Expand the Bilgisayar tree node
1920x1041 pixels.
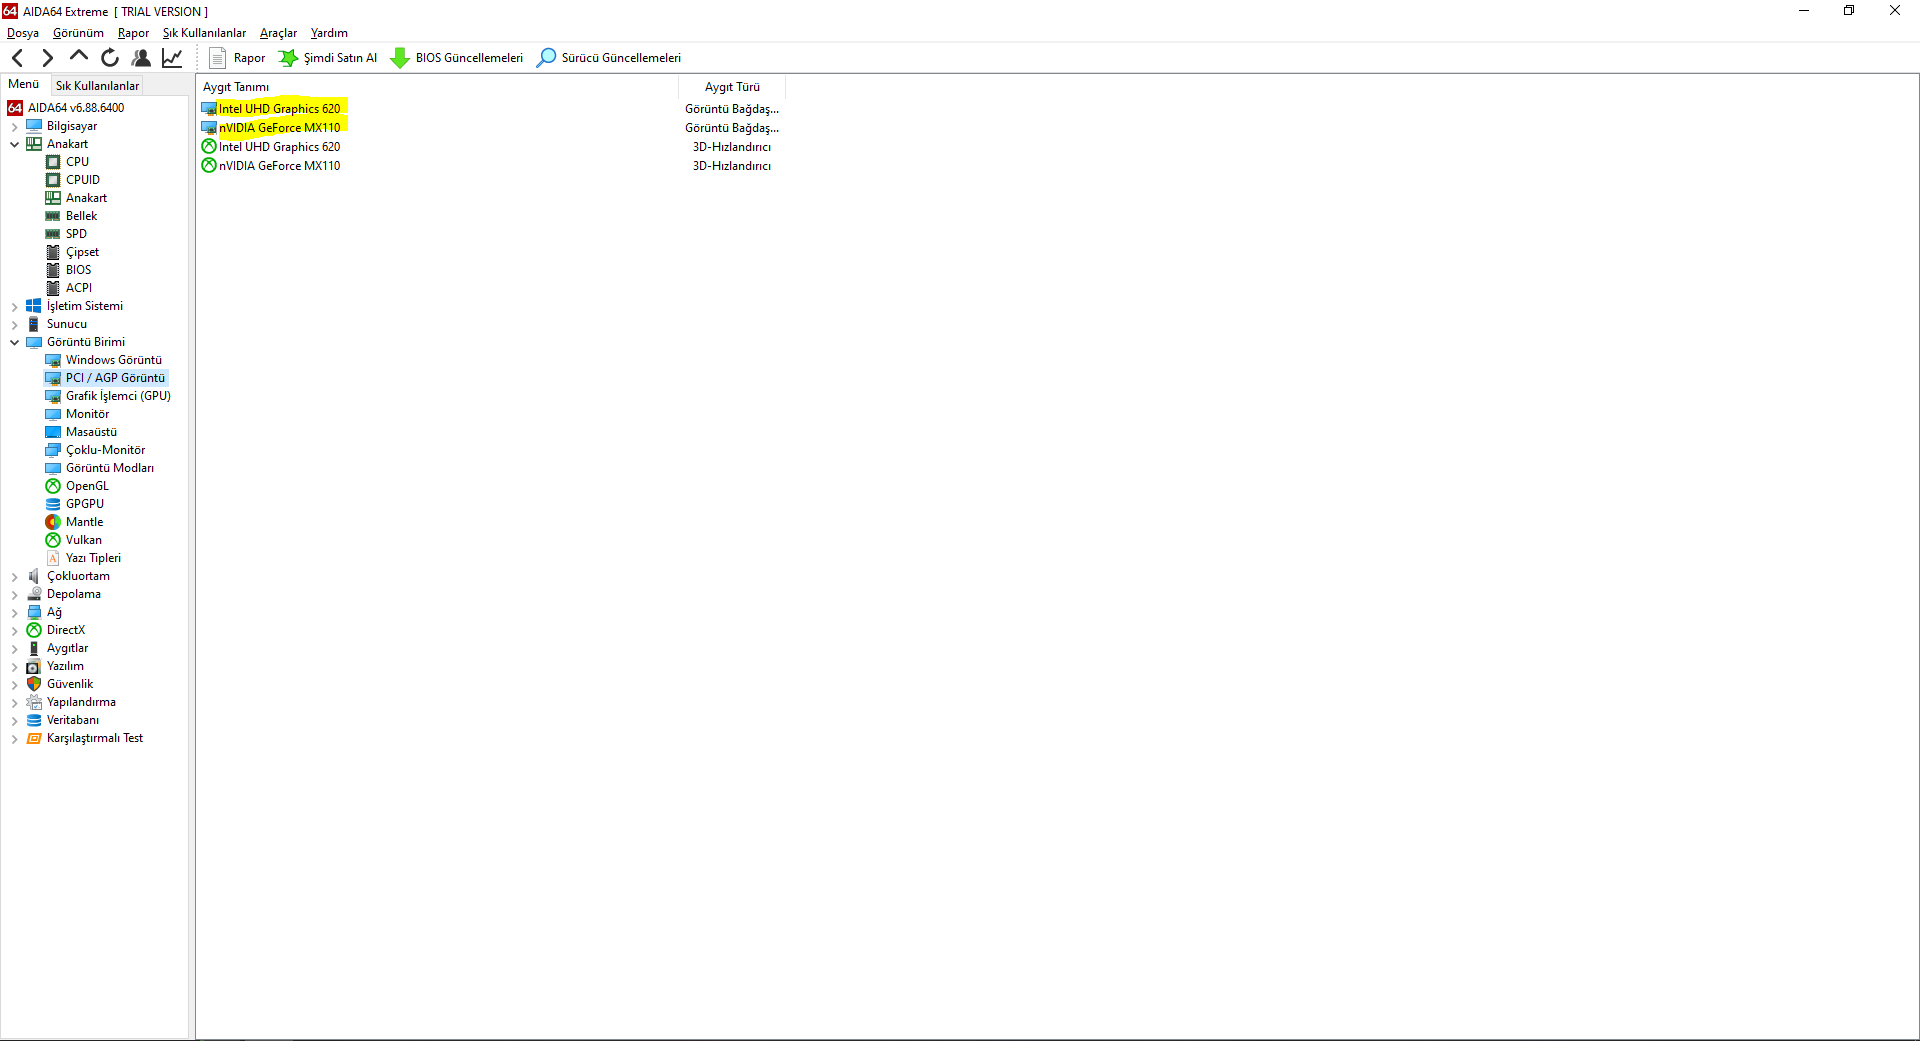pyautogui.click(x=14, y=127)
